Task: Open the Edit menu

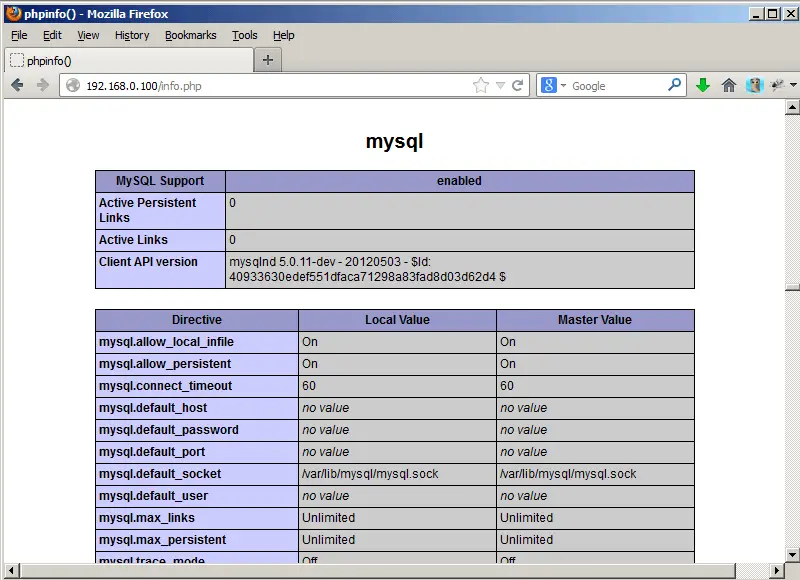Action: [x=52, y=35]
